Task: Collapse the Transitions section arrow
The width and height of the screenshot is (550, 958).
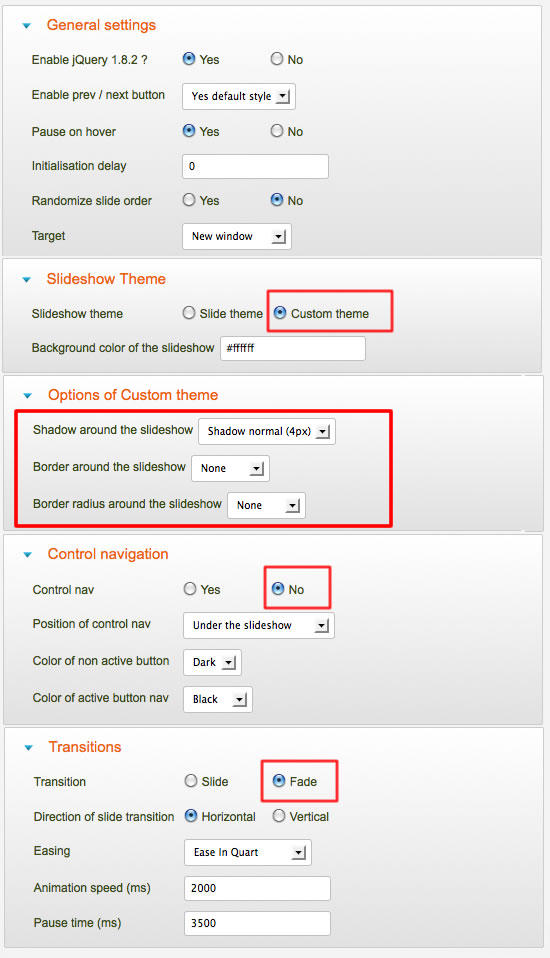Action: click(28, 748)
